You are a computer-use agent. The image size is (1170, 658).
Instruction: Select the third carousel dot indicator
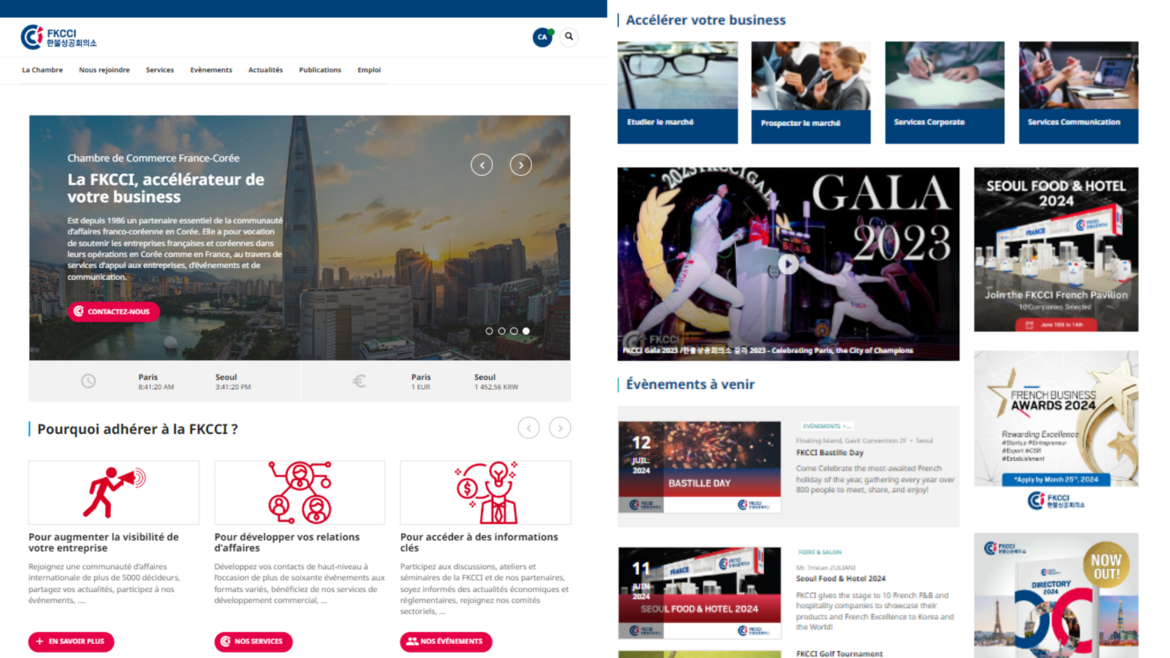tap(514, 331)
